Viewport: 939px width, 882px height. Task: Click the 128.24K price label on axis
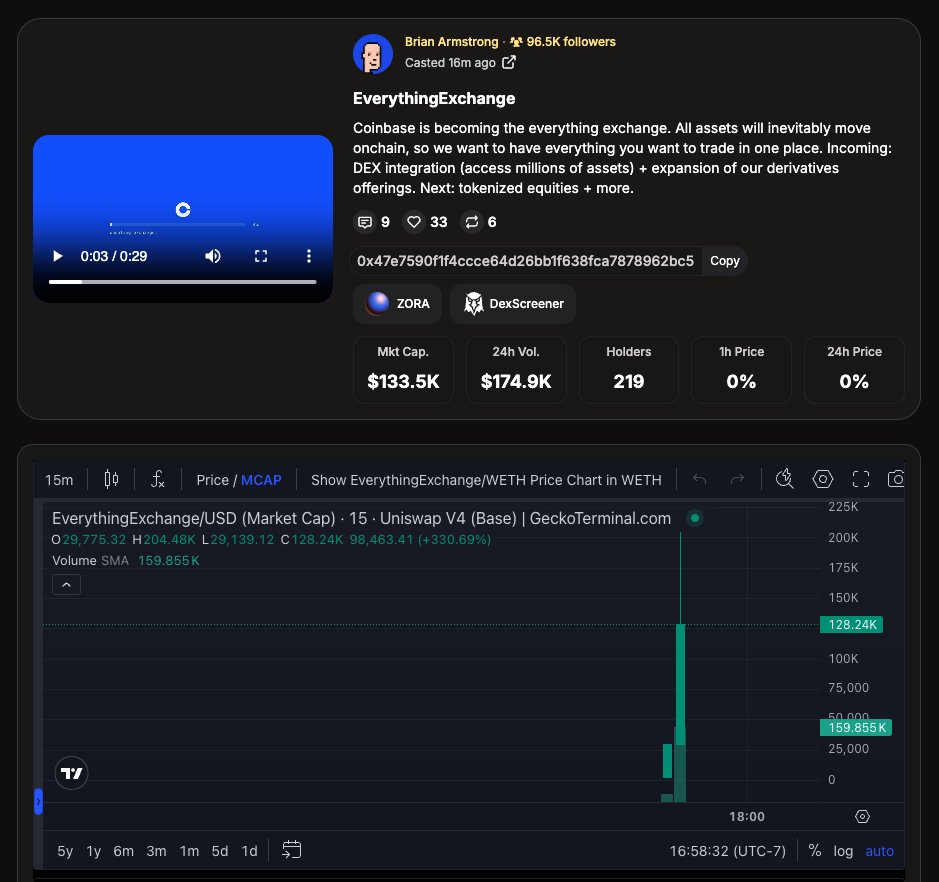(x=852, y=625)
